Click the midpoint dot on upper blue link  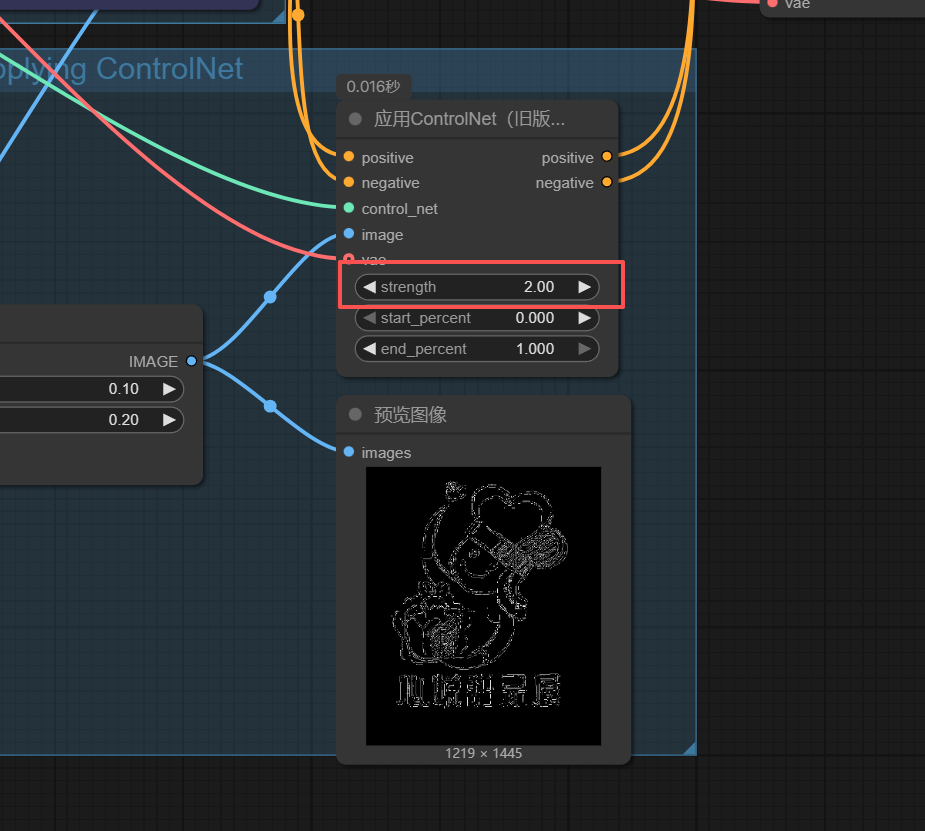[x=270, y=297]
